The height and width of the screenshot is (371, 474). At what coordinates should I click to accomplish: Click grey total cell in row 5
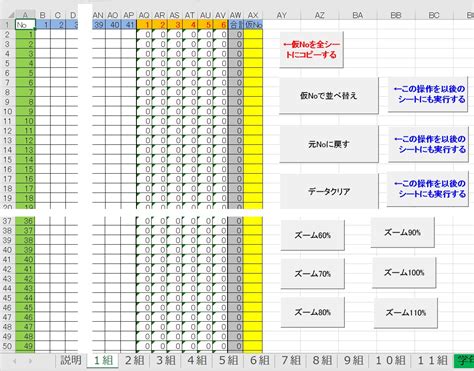[236, 63]
